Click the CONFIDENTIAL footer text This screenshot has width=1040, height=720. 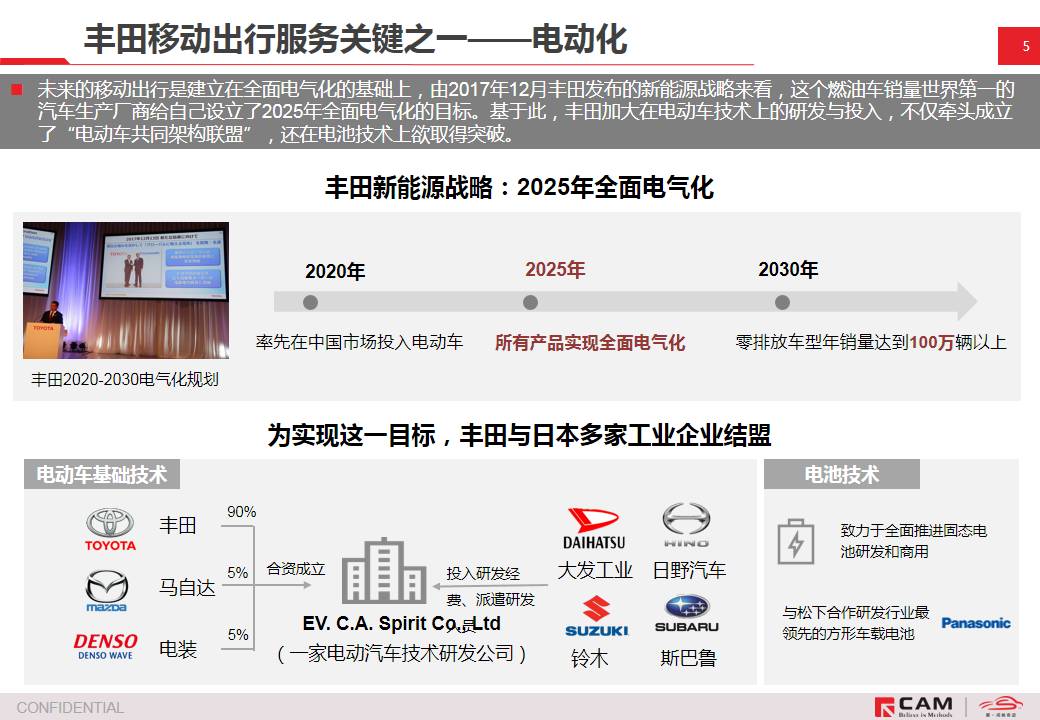coord(70,708)
